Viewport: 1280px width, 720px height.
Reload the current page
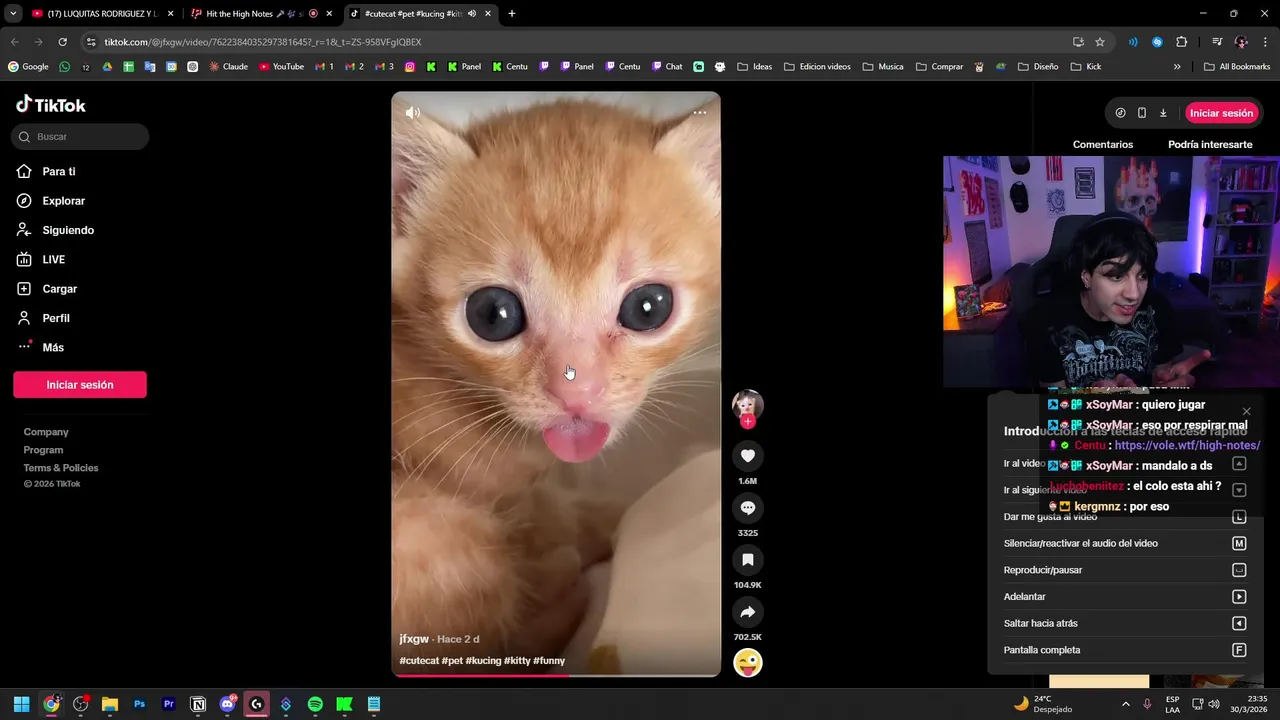[62, 42]
